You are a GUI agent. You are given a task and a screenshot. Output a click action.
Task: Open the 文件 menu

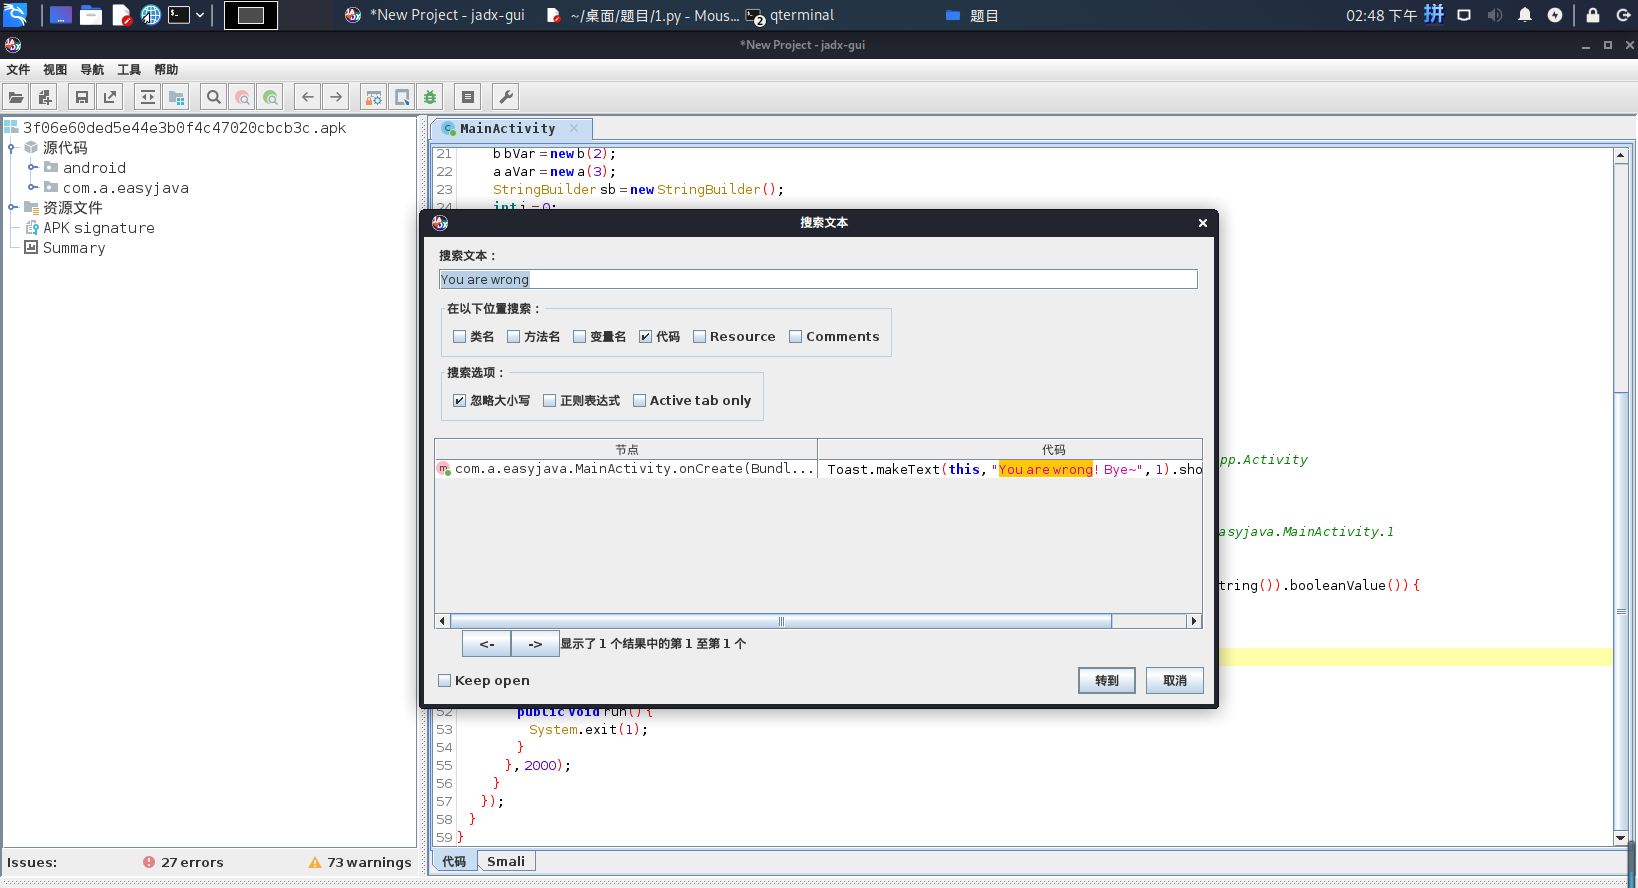pyautogui.click(x=18, y=70)
